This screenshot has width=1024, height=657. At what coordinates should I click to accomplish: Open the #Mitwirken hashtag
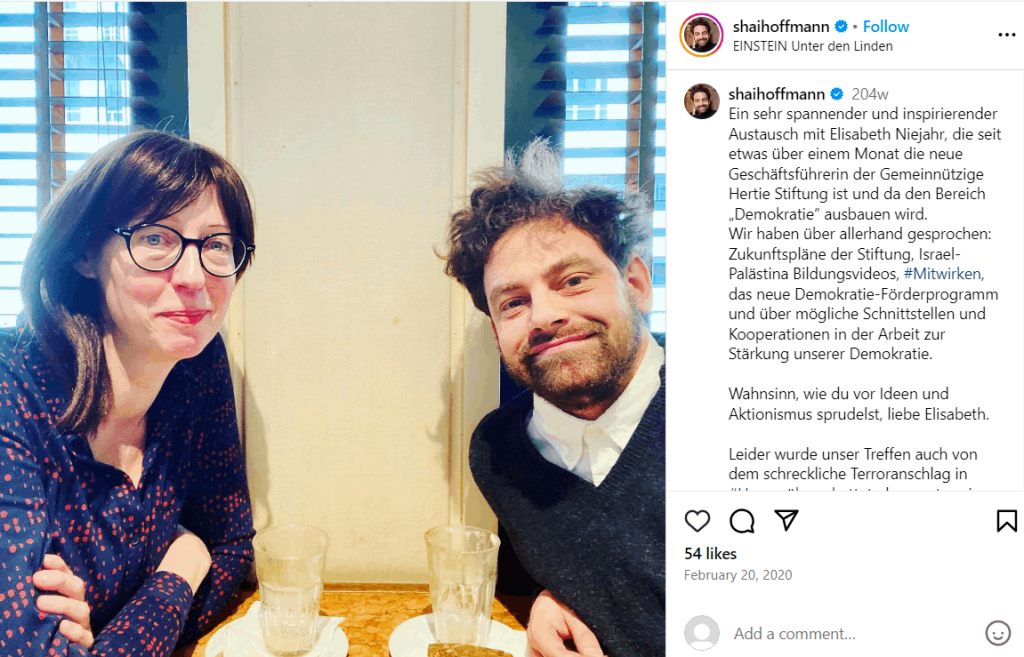tap(942, 274)
